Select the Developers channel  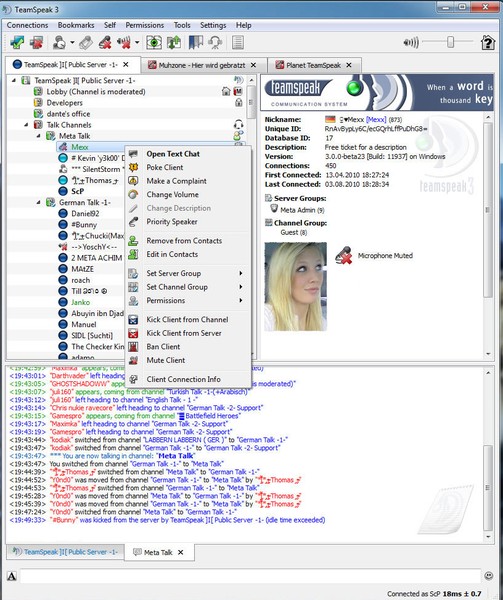click(x=64, y=103)
